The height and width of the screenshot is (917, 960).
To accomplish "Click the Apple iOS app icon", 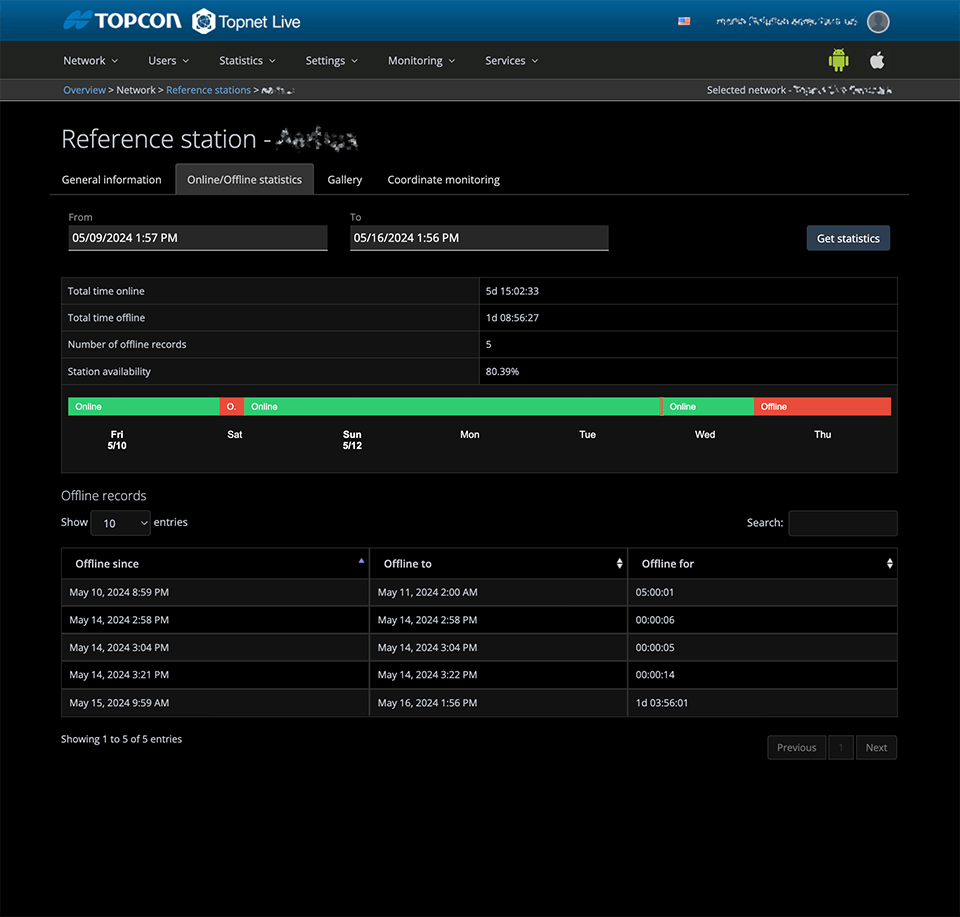I will (x=877, y=60).
